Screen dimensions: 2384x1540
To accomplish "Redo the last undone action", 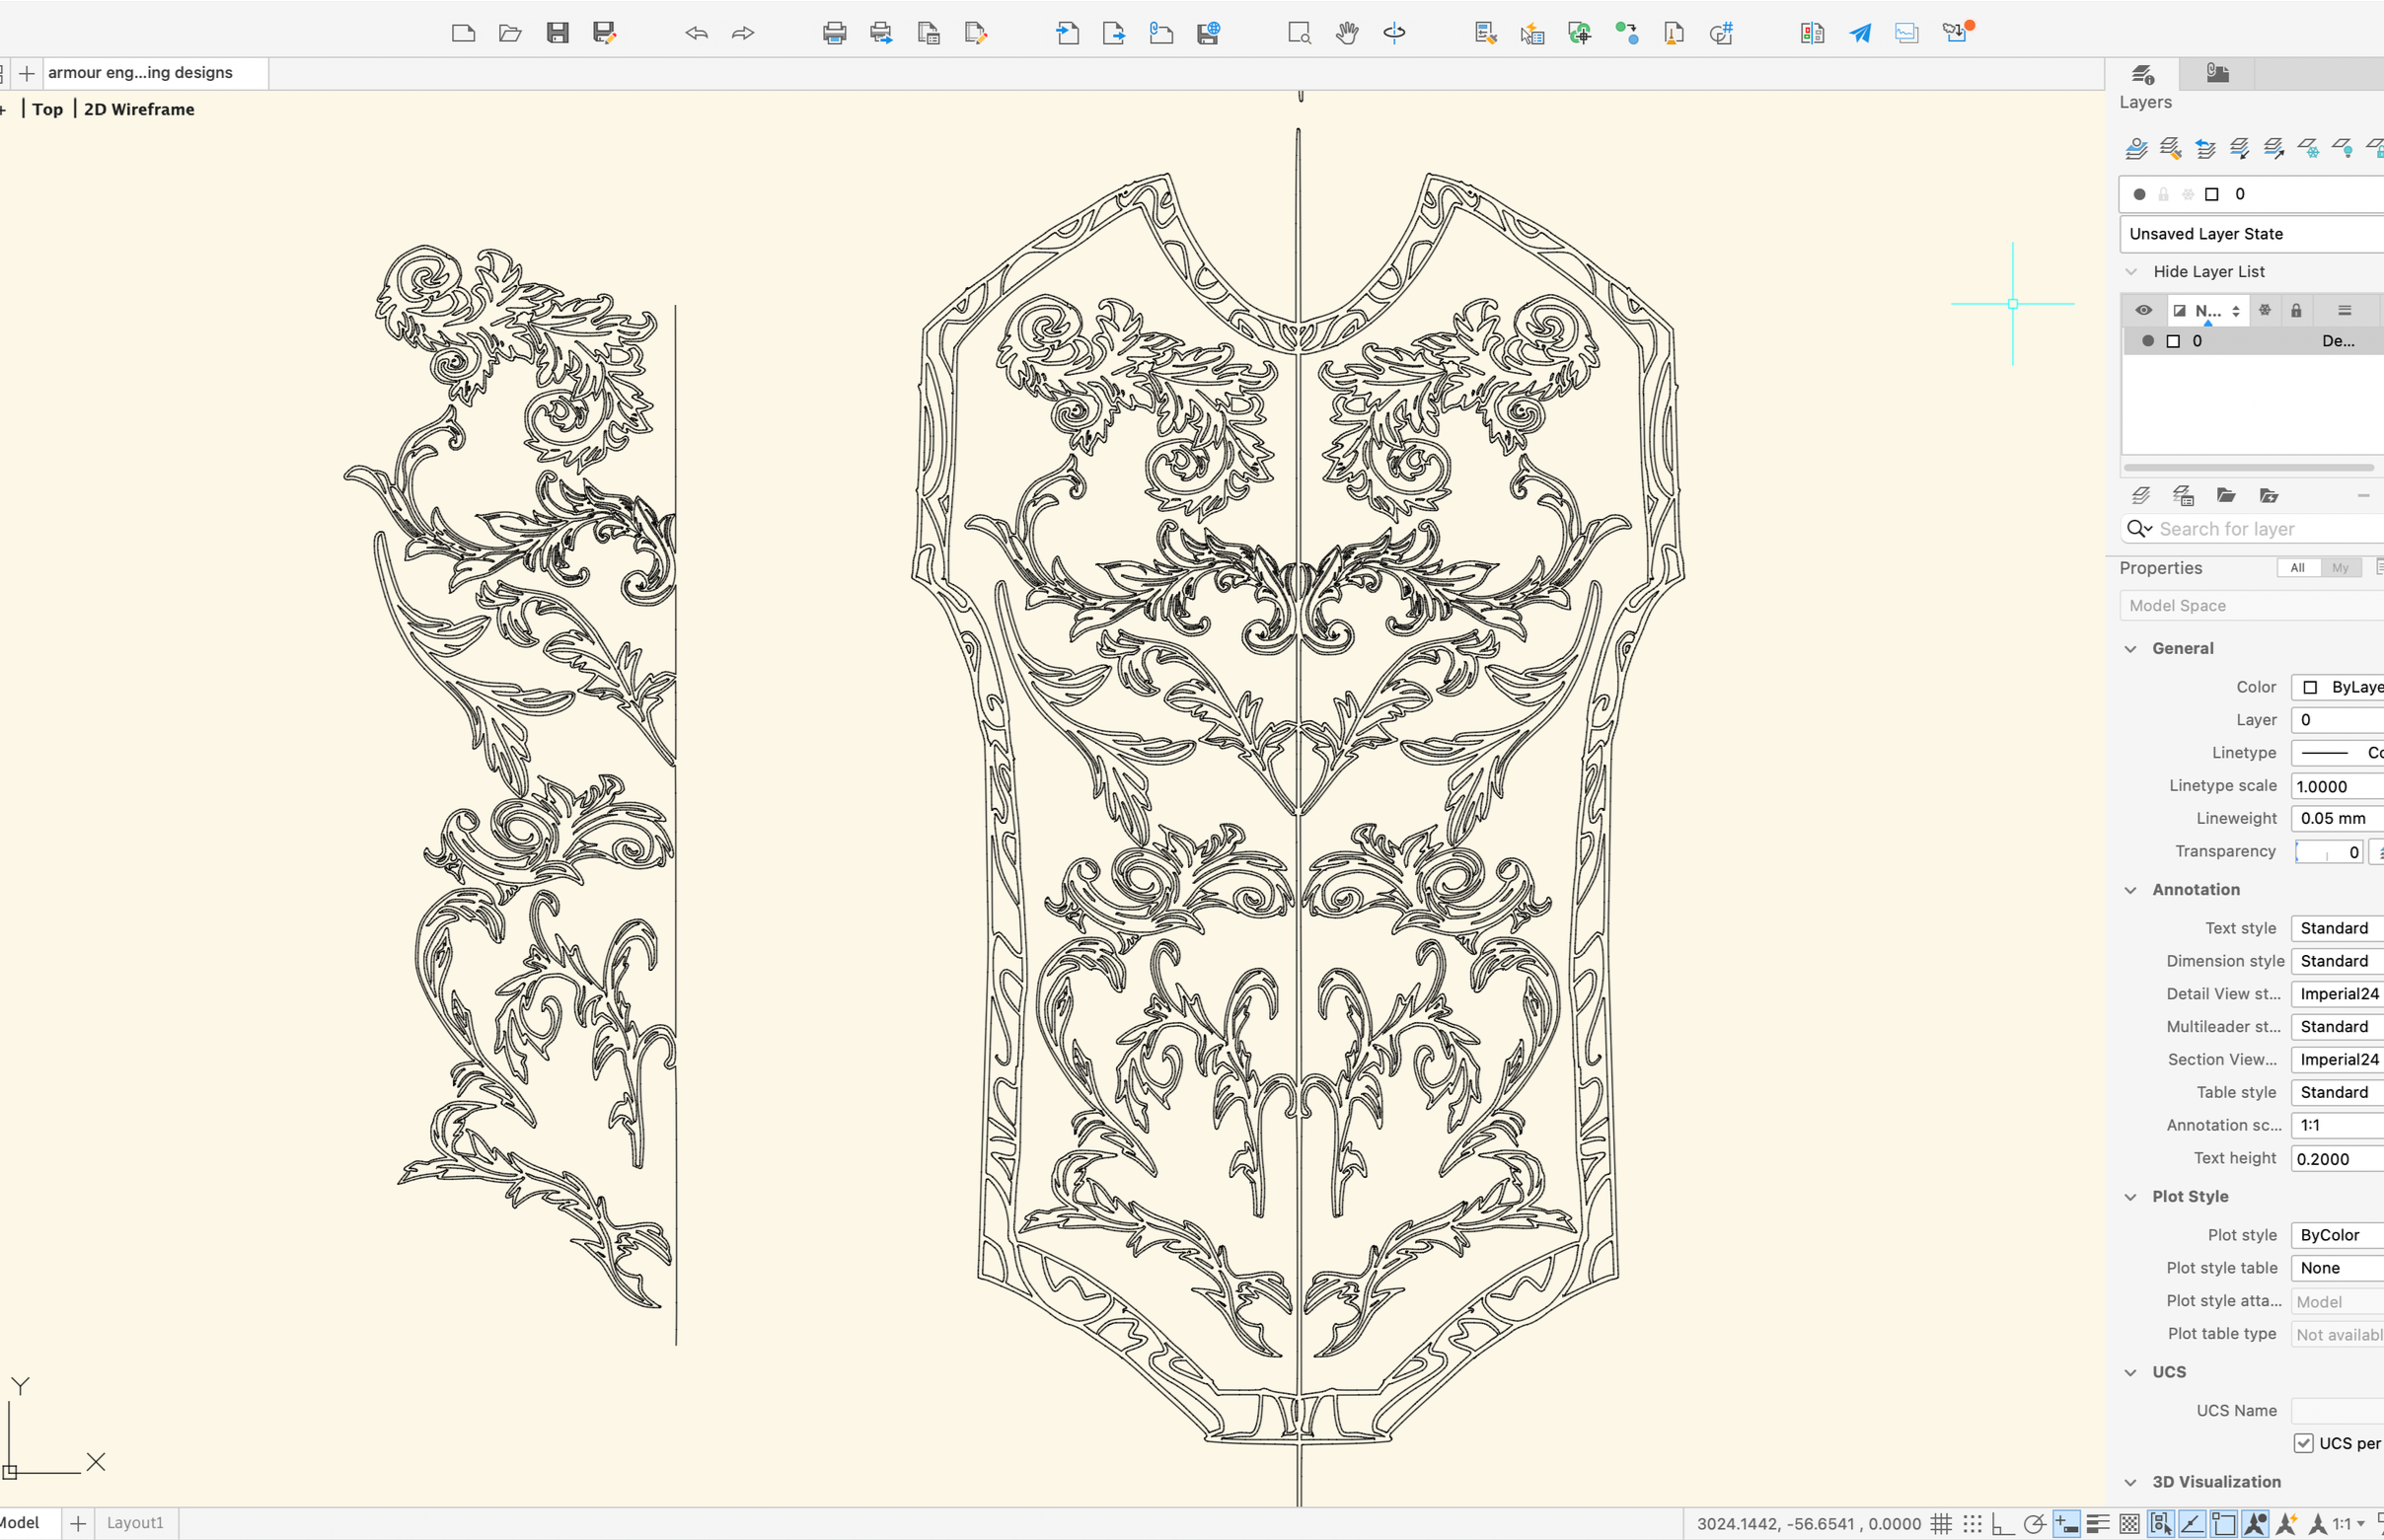I will [743, 33].
